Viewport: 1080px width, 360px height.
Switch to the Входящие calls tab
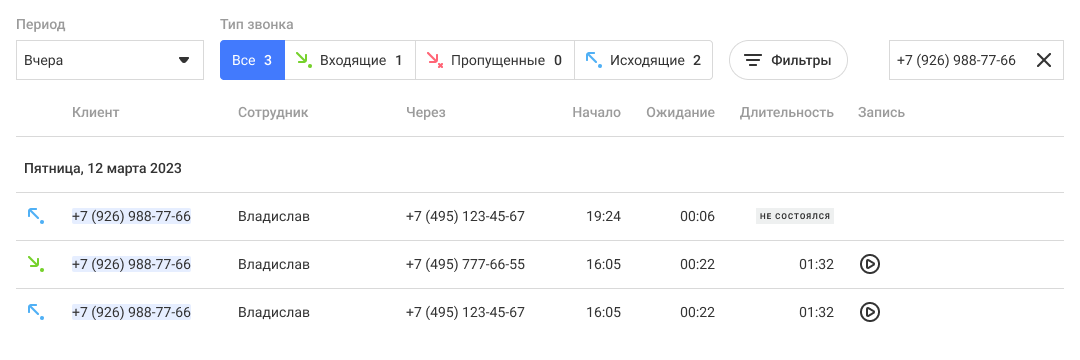350,61
